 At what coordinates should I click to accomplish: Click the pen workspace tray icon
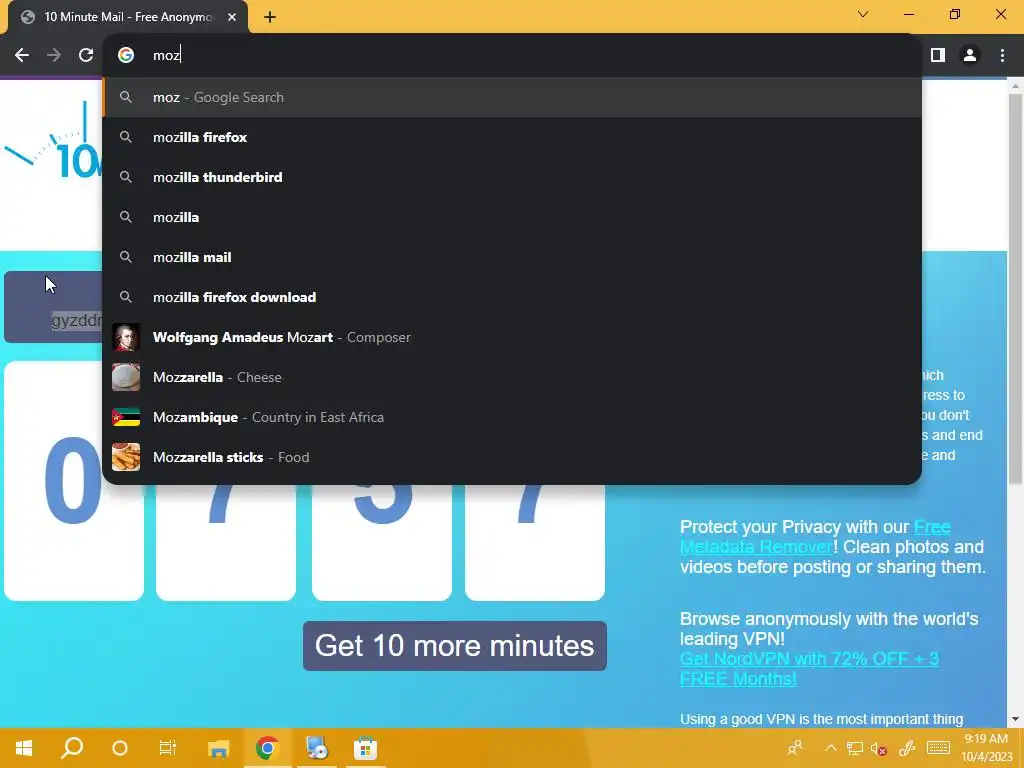pos(907,748)
